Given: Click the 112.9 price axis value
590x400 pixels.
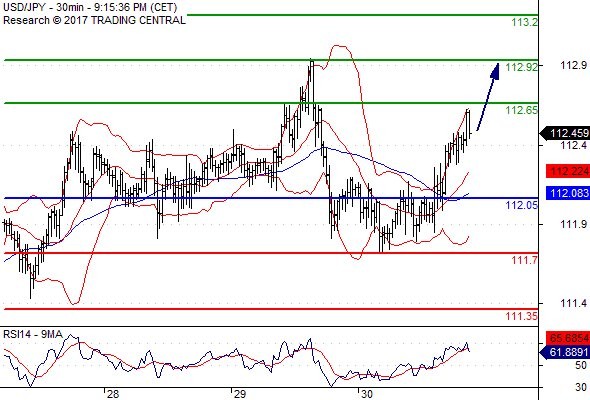Looking at the screenshot, I should (573, 65).
